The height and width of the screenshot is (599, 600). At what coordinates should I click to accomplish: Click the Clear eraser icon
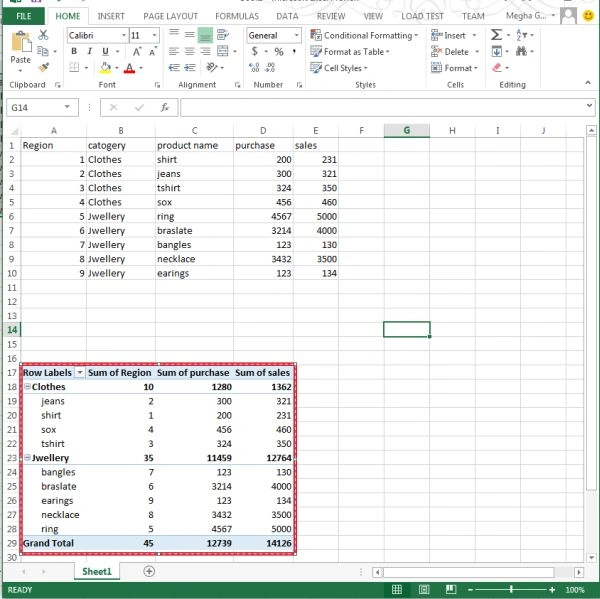pyautogui.click(x=497, y=68)
